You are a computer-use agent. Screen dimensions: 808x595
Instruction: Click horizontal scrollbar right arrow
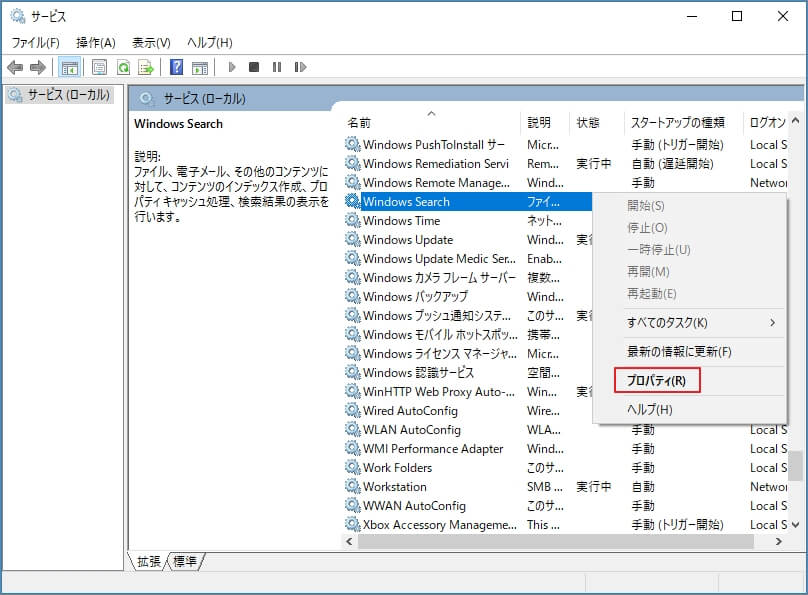[x=779, y=541]
